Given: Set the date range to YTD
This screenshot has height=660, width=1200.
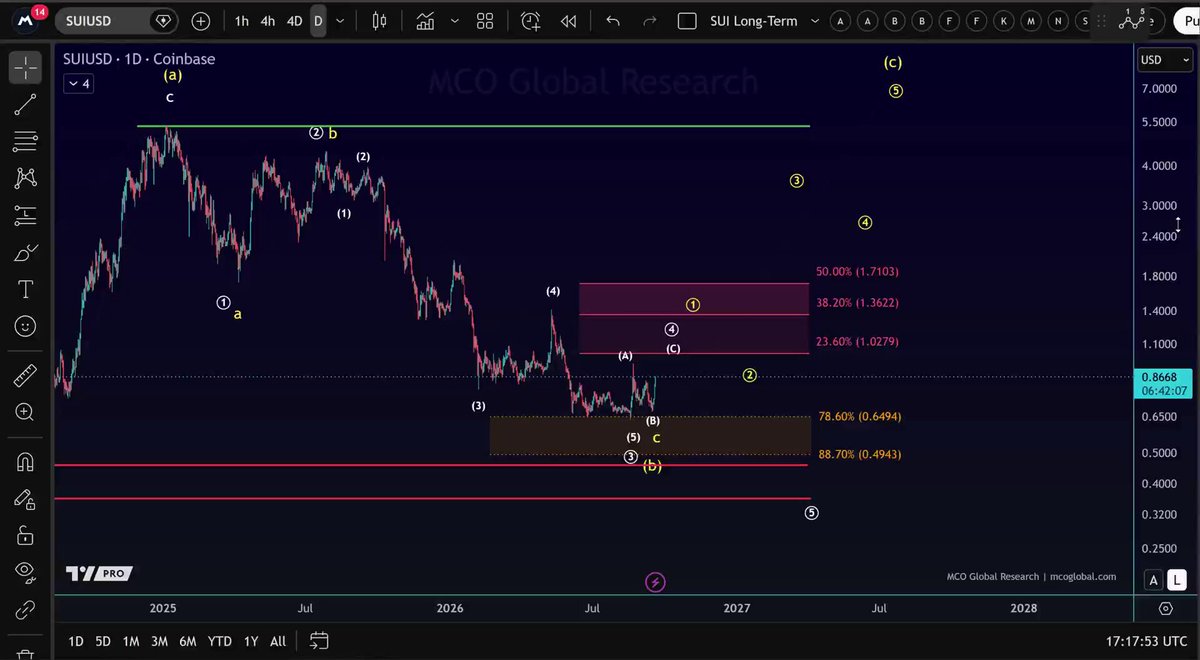Looking at the screenshot, I should point(219,641).
